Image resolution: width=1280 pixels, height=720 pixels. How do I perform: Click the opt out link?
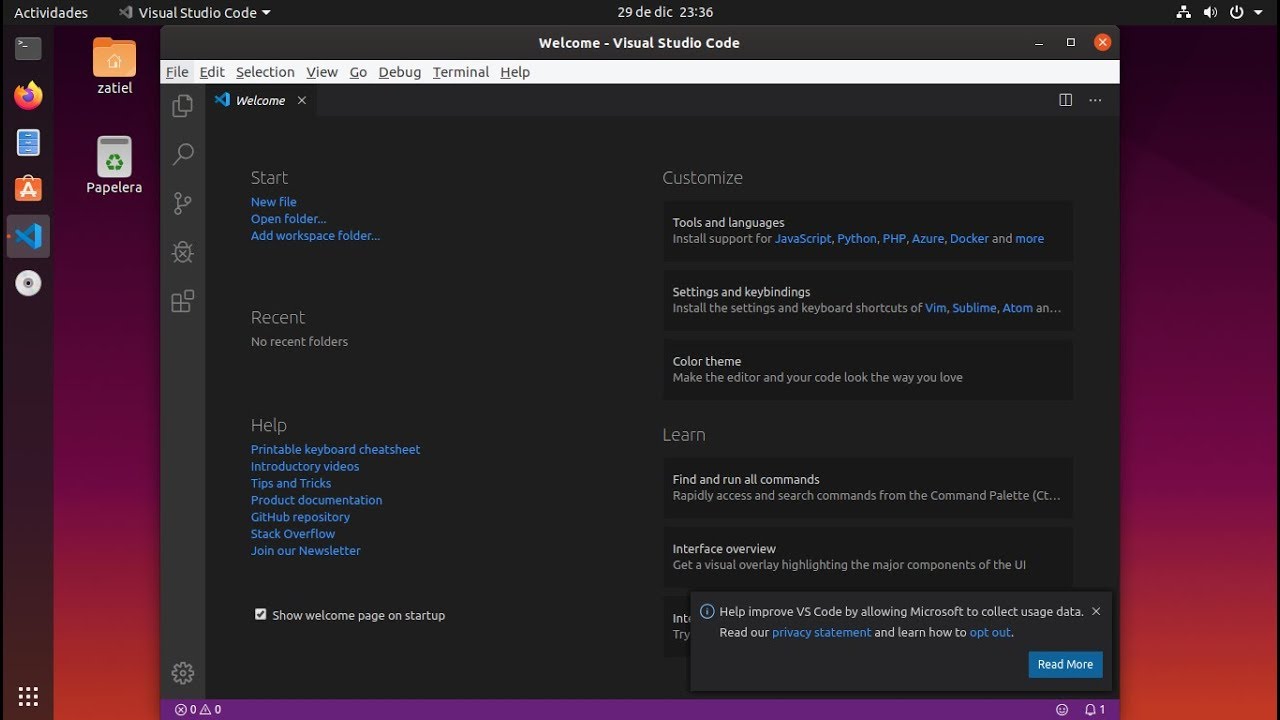click(990, 632)
